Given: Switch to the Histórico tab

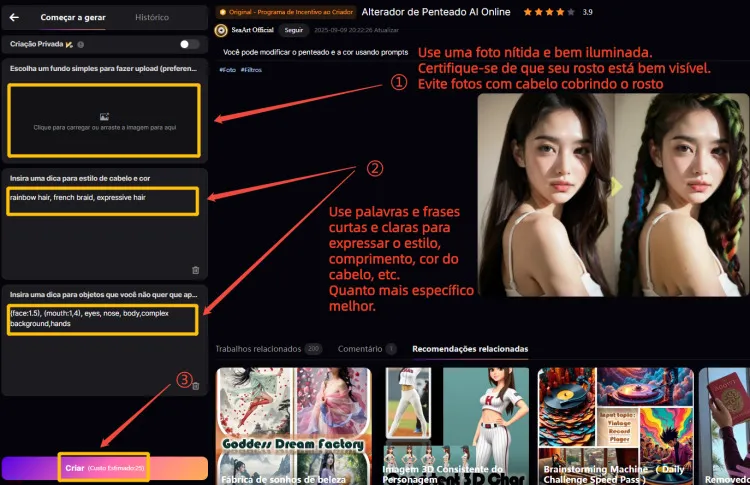Looking at the screenshot, I should click(x=151, y=17).
